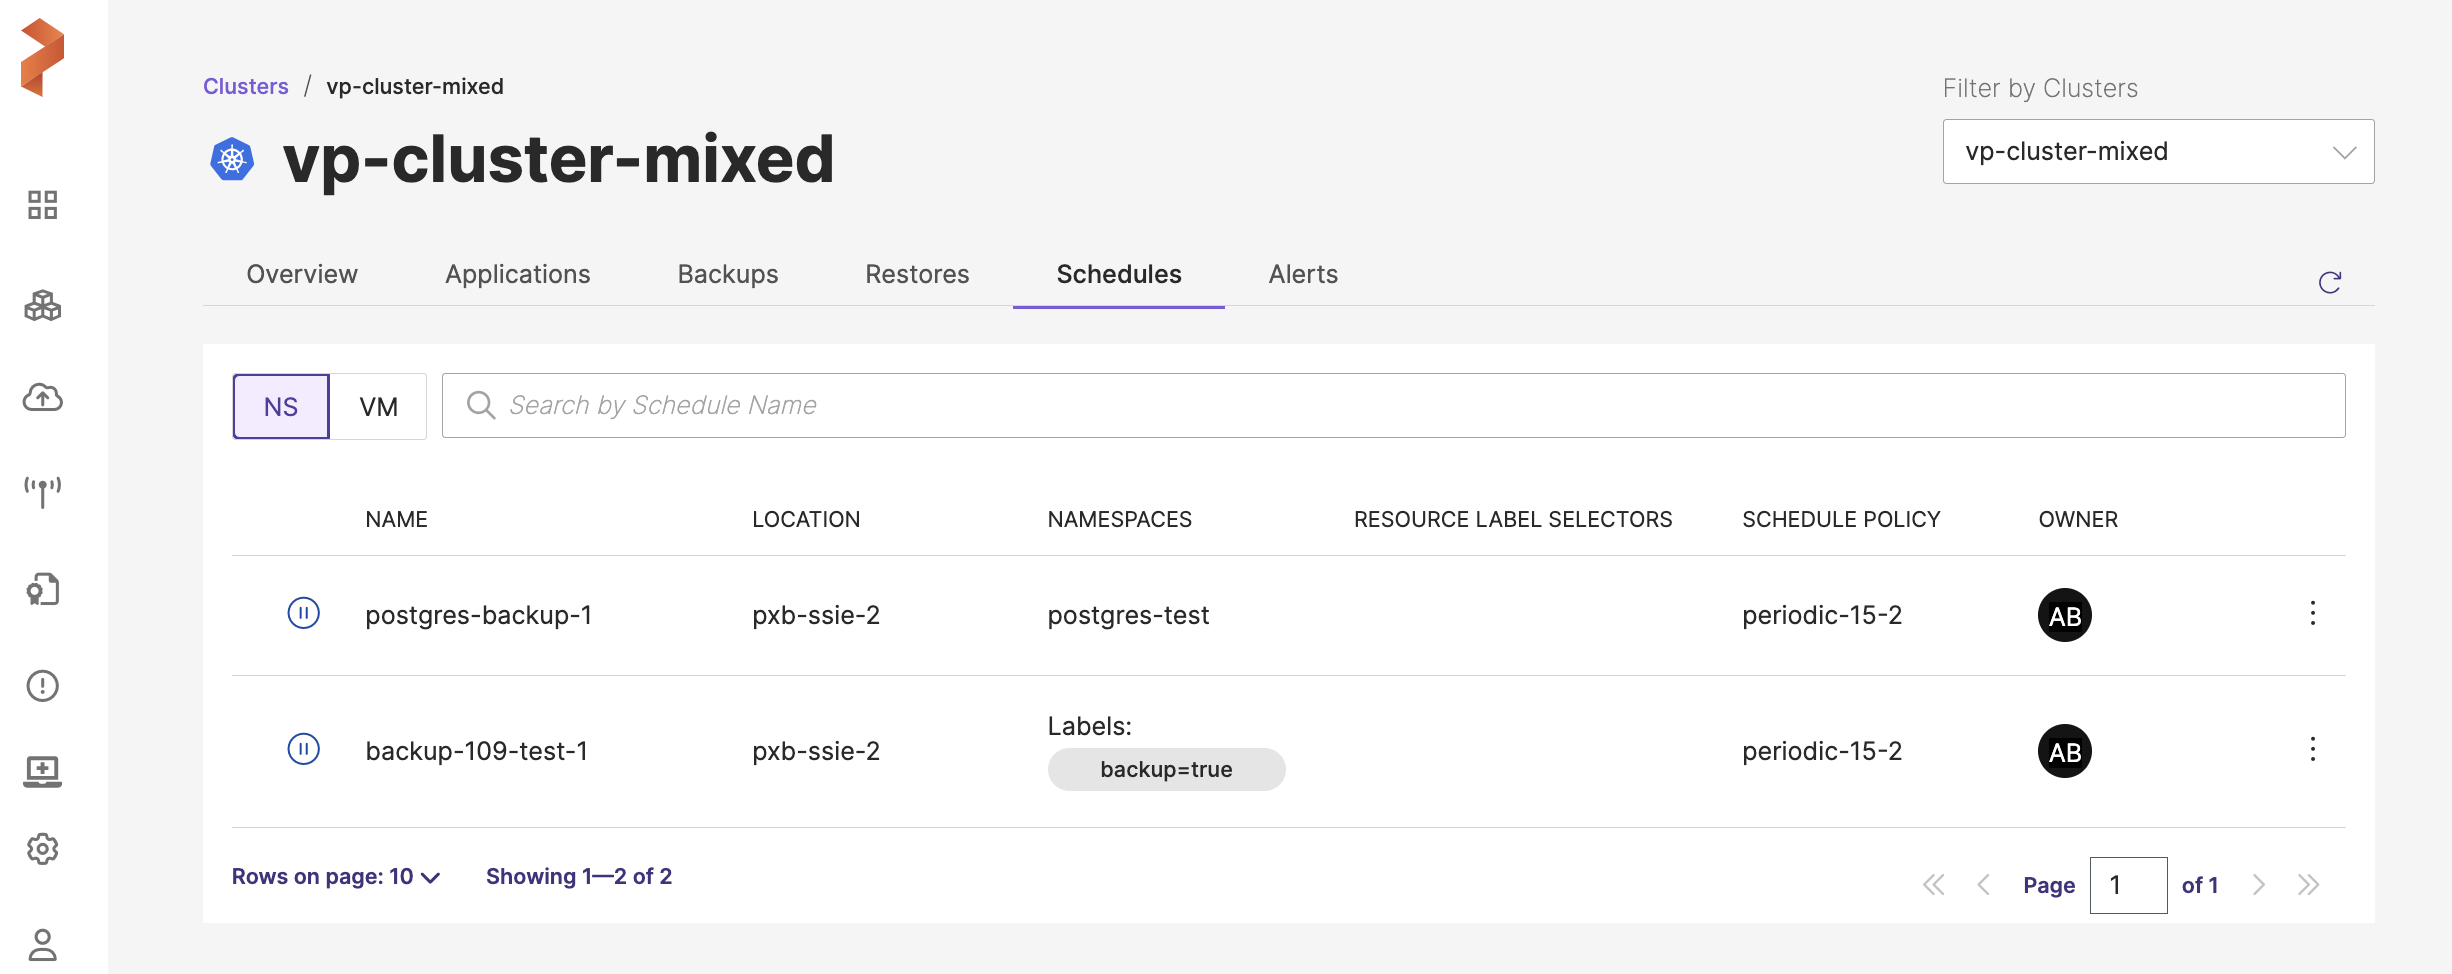The image size is (2452, 974).
Task: Click the antenna broadcast icon in sidebar
Action: click(x=42, y=491)
